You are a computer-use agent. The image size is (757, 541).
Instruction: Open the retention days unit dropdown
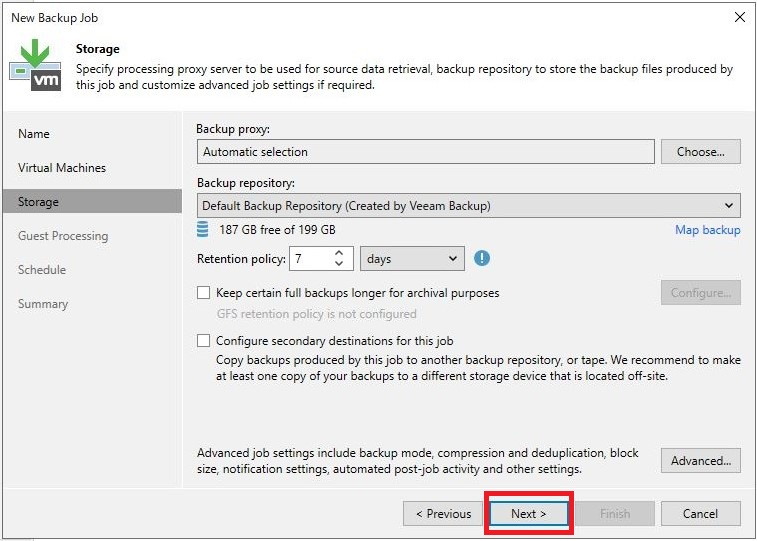412,259
